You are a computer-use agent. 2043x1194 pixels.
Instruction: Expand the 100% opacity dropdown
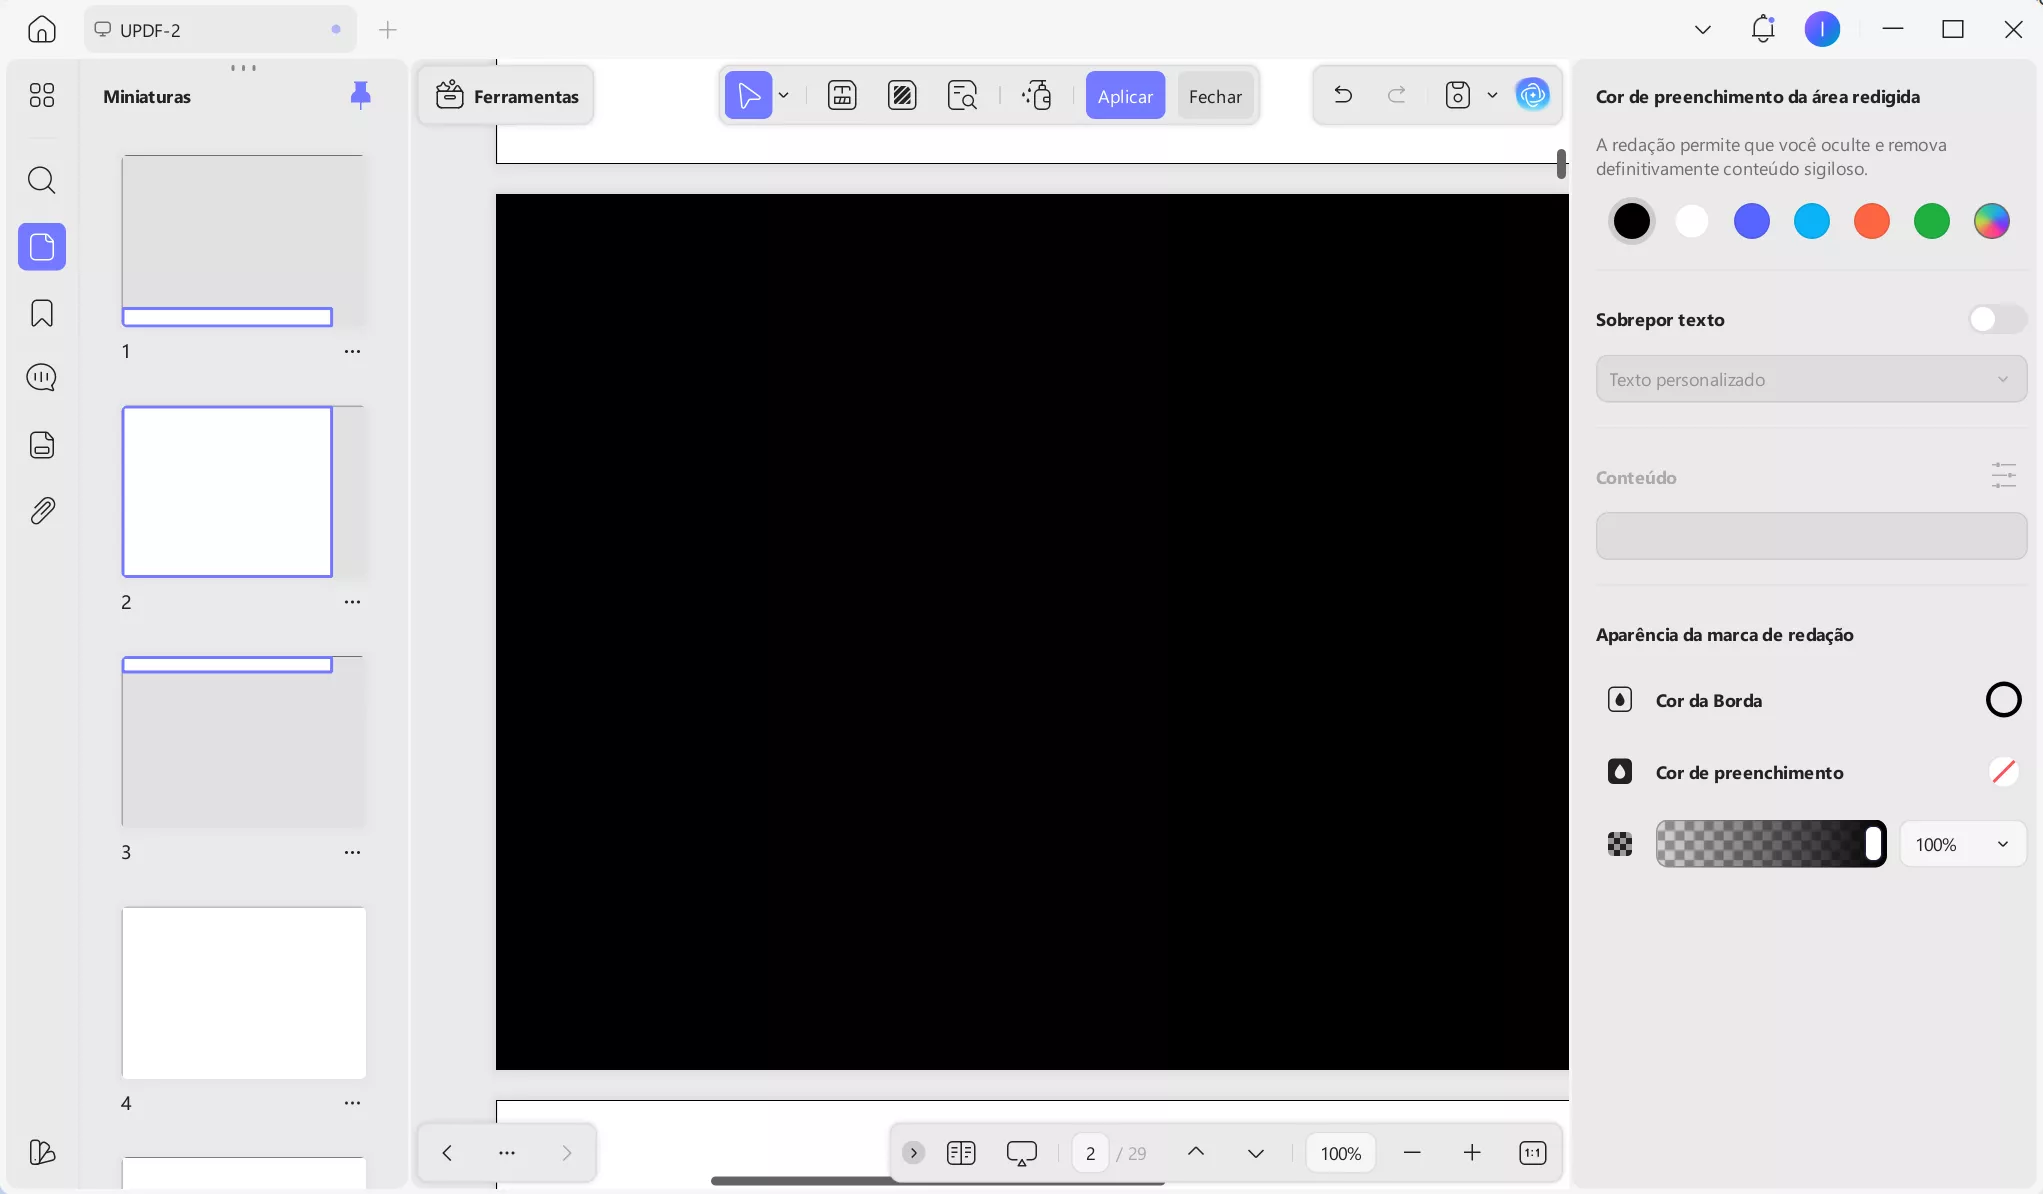pyautogui.click(x=1962, y=845)
